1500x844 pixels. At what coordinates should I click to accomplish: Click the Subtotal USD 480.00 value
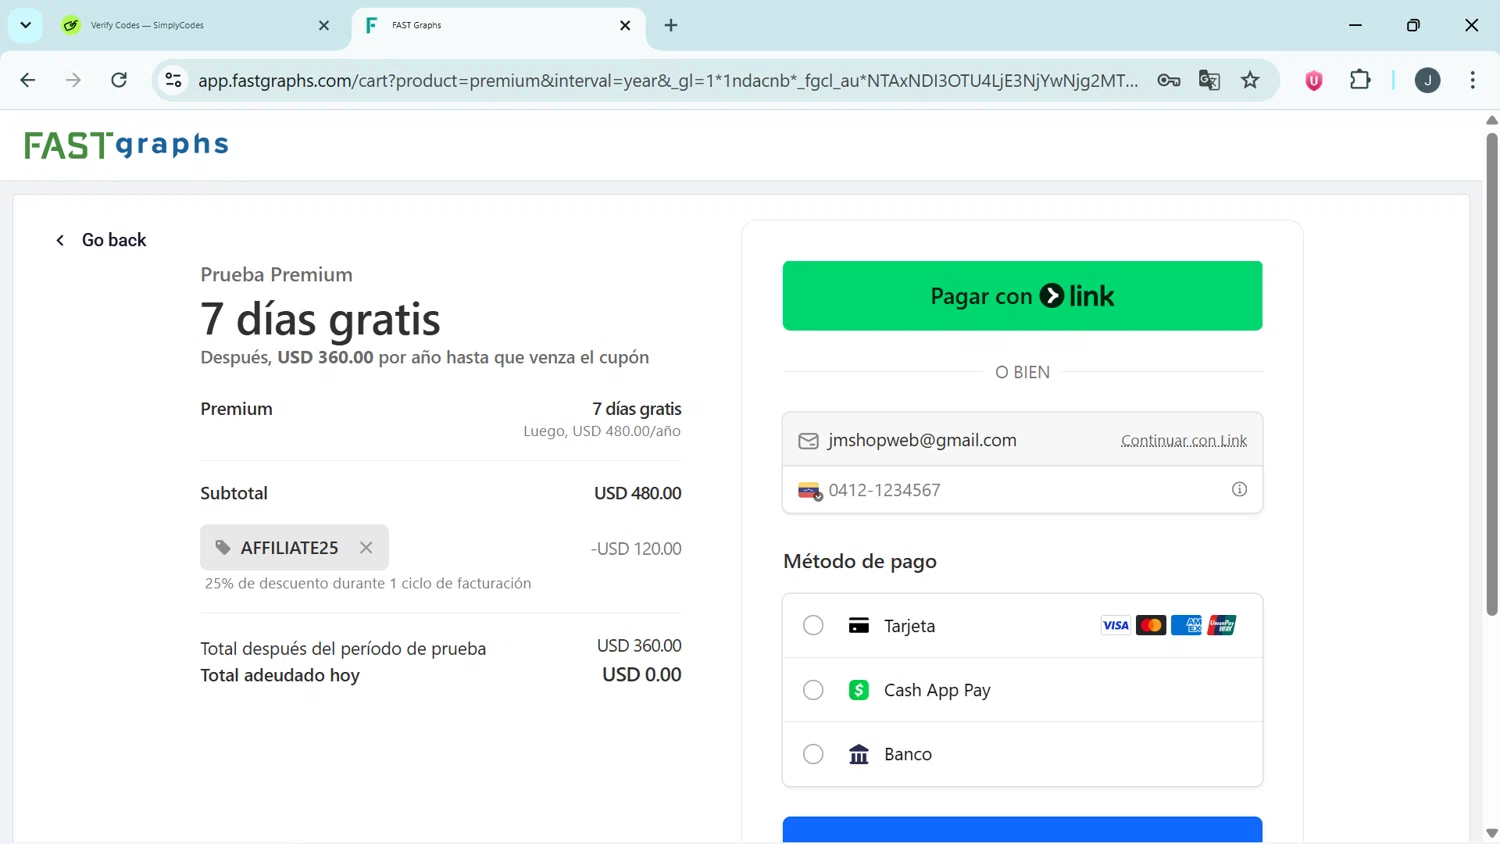point(637,493)
